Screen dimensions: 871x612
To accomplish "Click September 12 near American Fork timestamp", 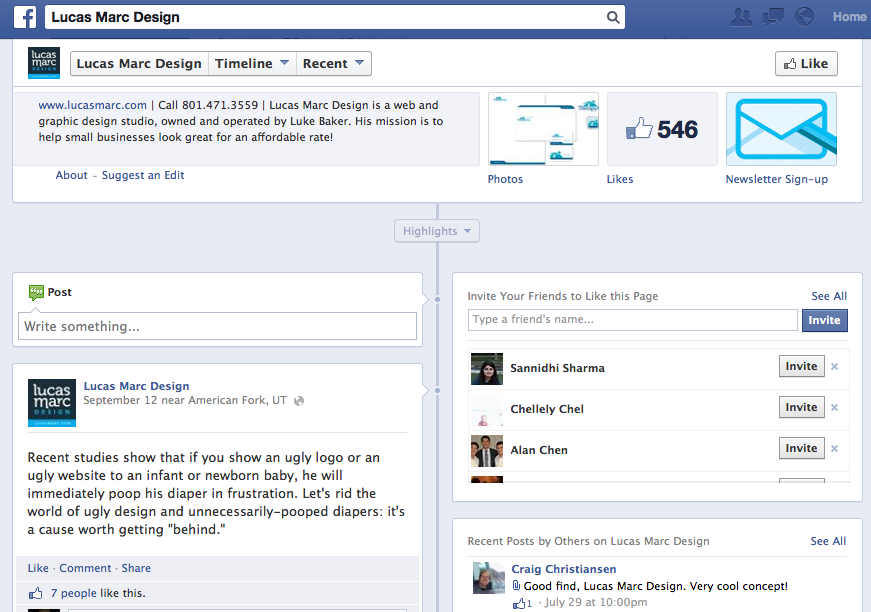I will [x=185, y=400].
